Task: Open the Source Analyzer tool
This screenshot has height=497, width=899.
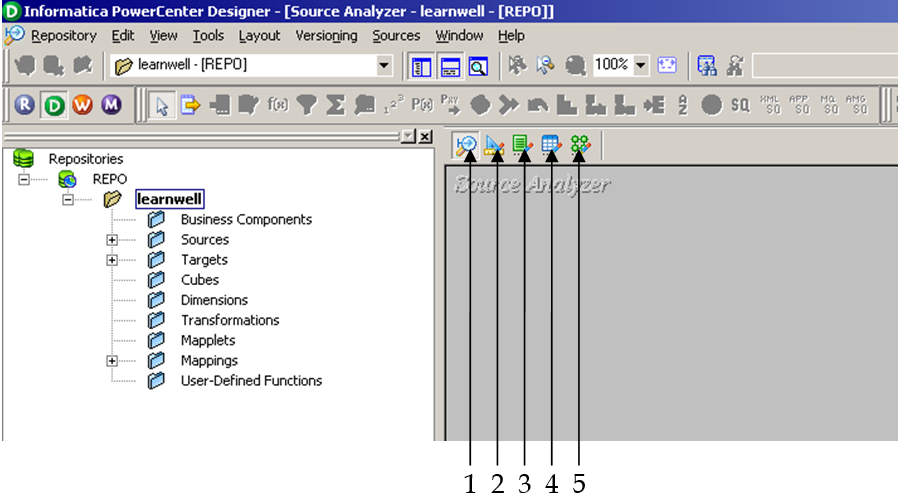Action: click(x=466, y=145)
